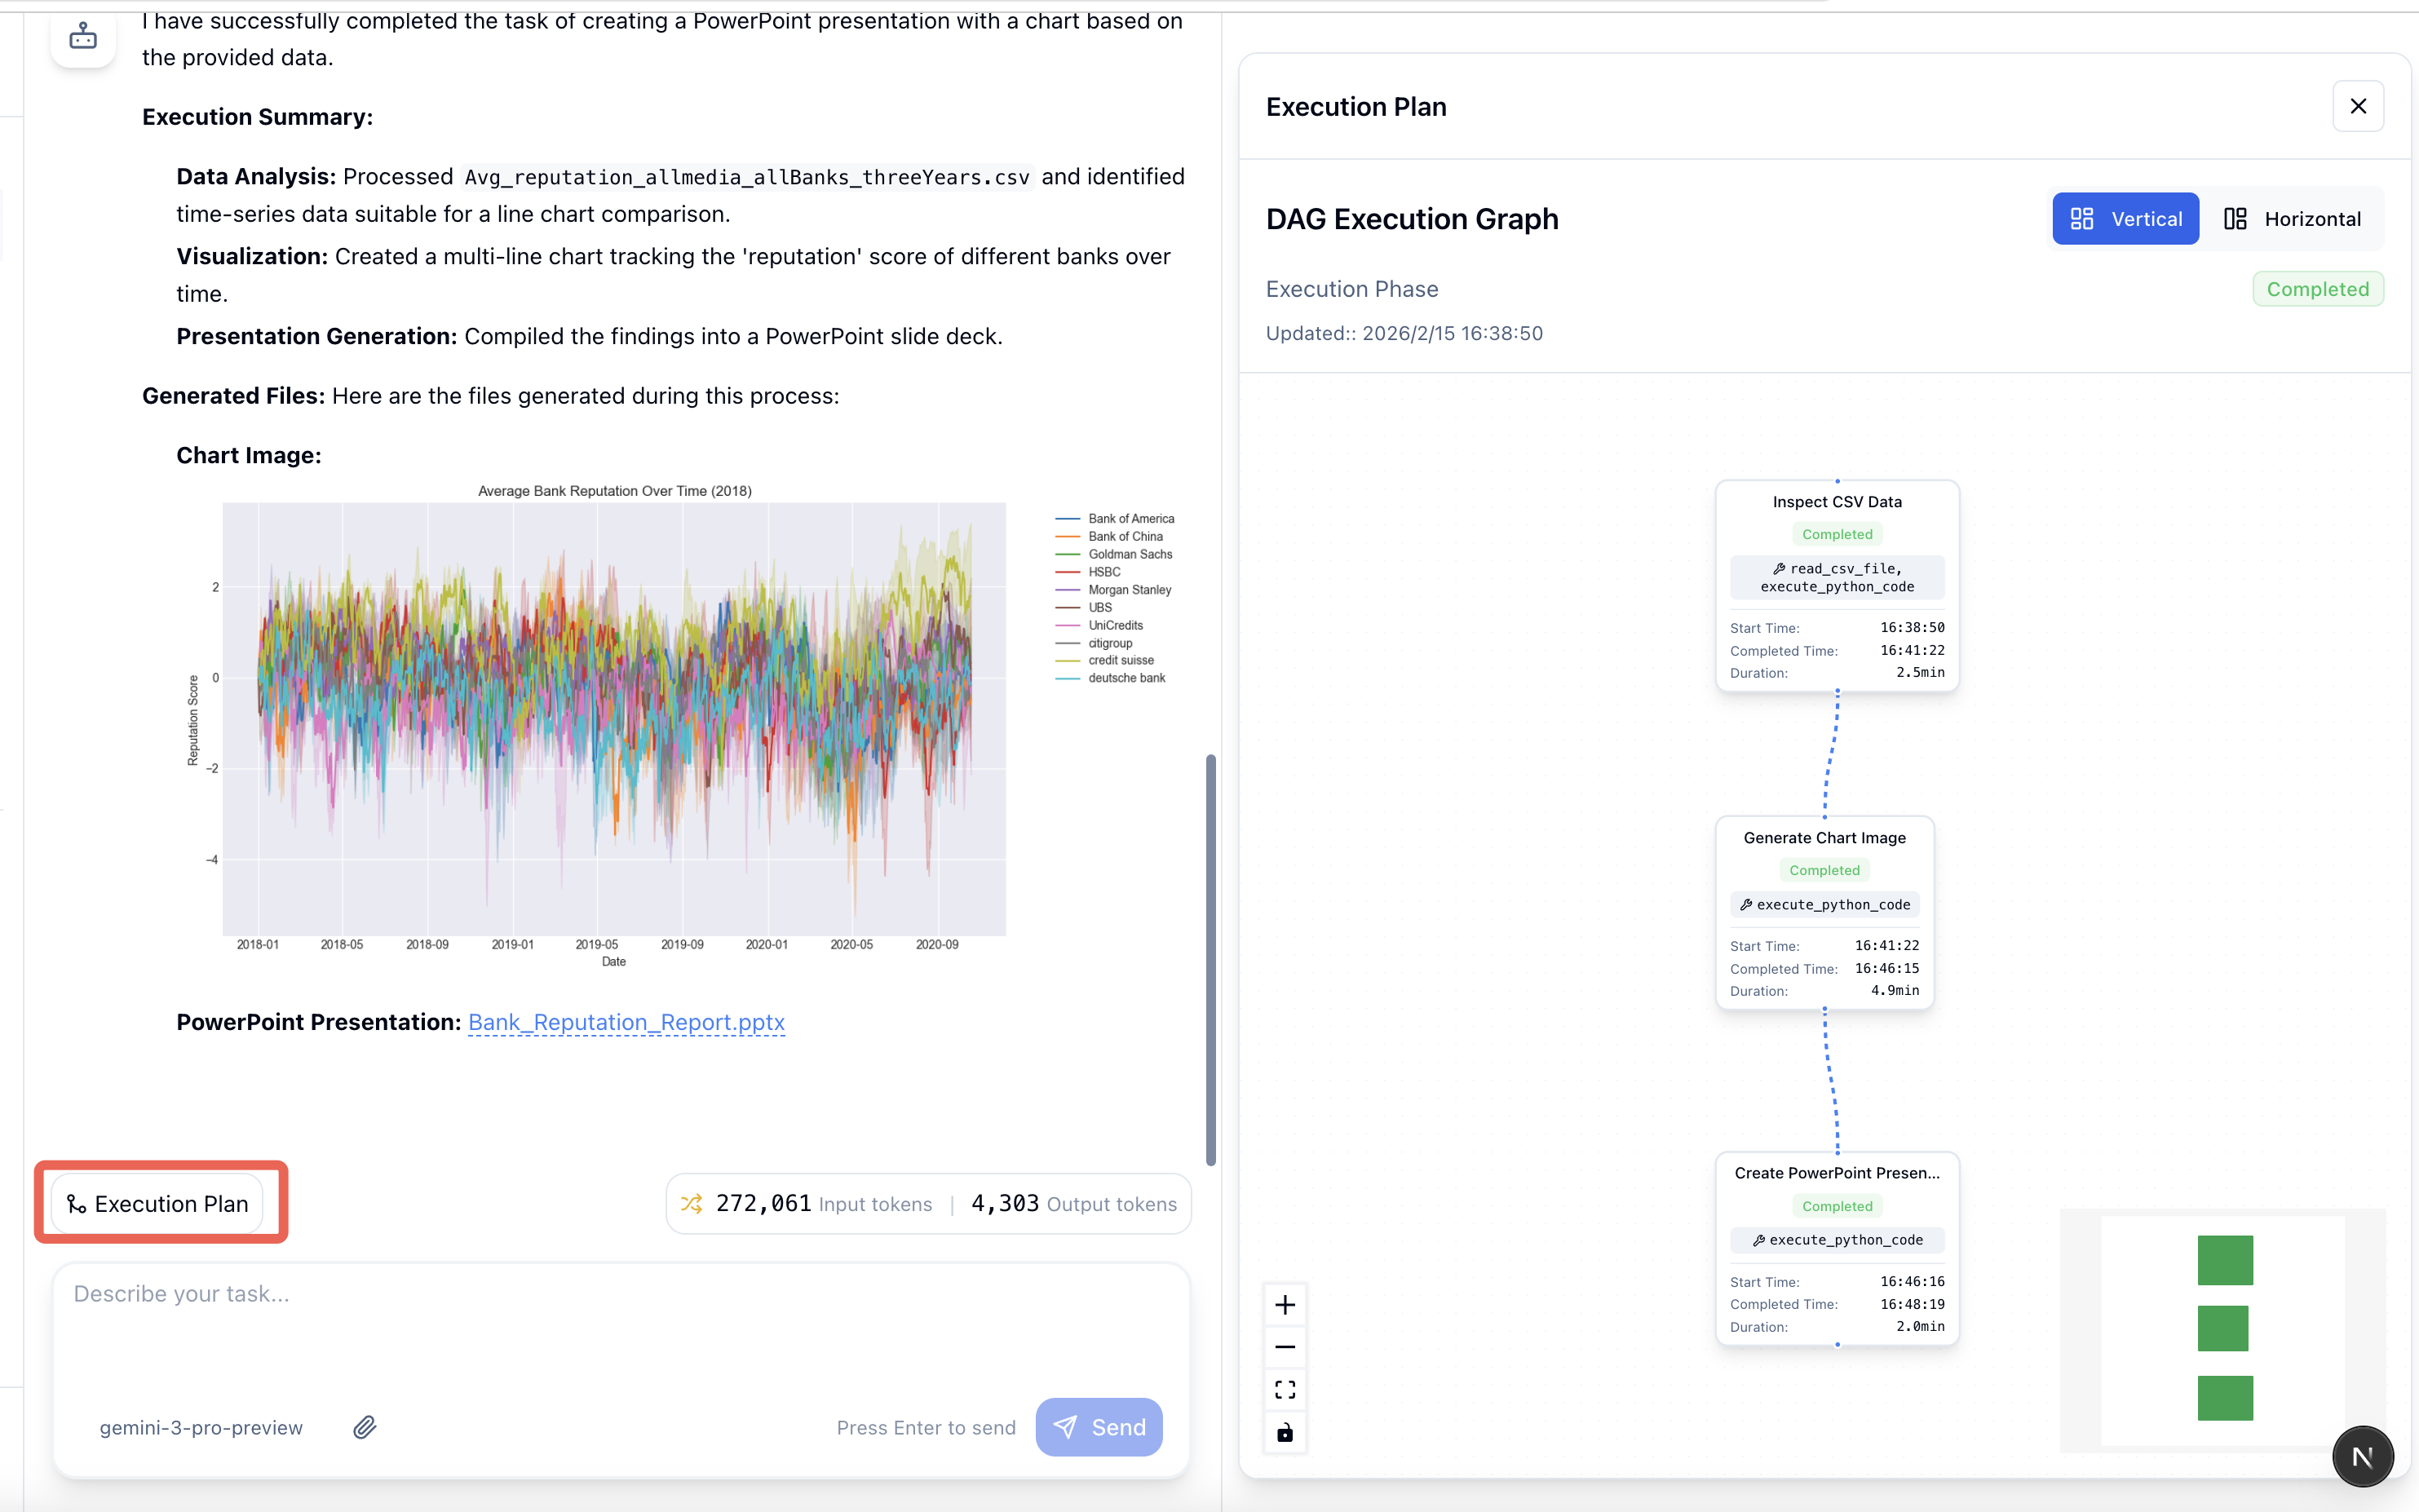Open the Execution Plan button
The width and height of the screenshot is (2419, 1512).
tap(158, 1203)
